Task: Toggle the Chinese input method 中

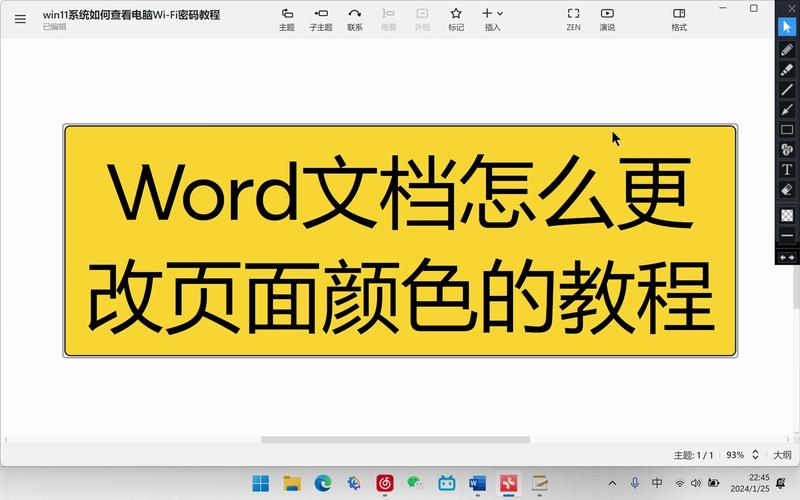Action: pyautogui.click(x=657, y=482)
